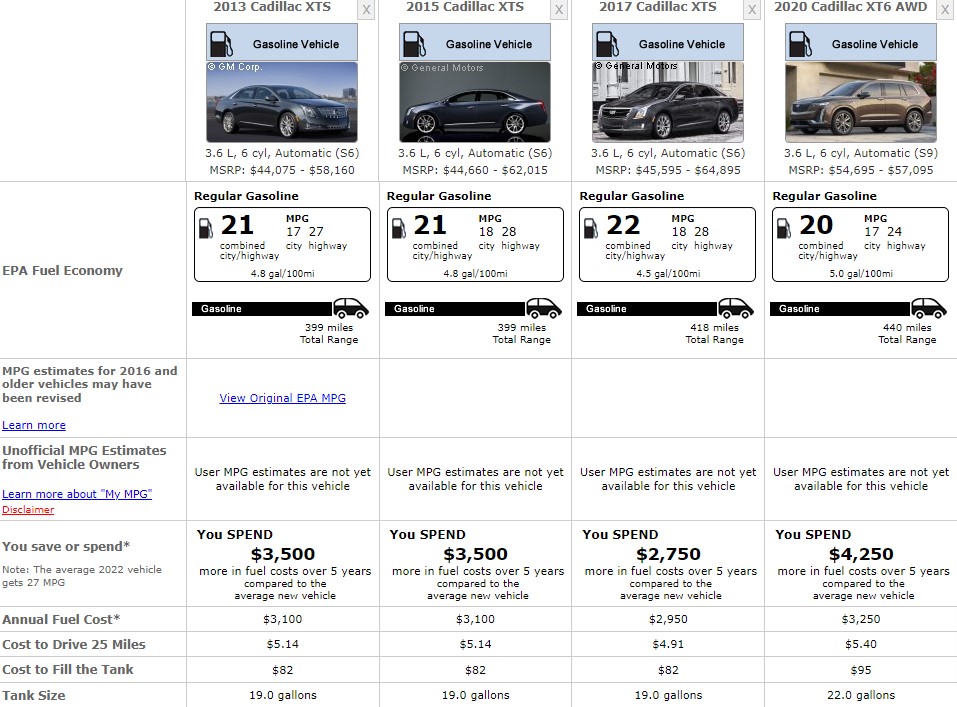The width and height of the screenshot is (957, 707).
Task: Click the $2,750 You SPEND amount
Action: tap(668, 554)
